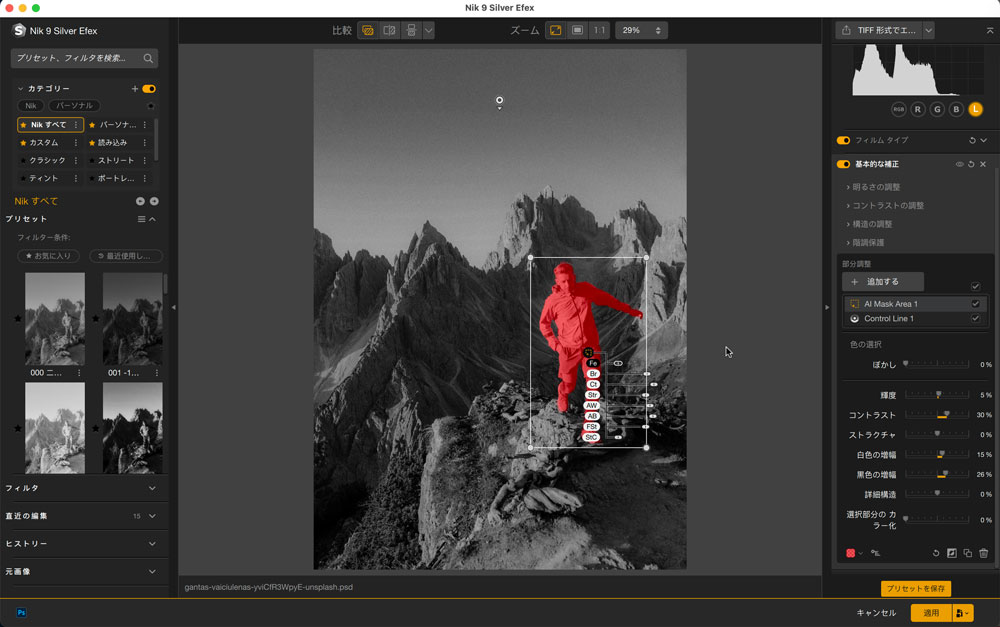The height and width of the screenshot is (627, 1000).
Task: Select the クラシック category
Action: 47,160
